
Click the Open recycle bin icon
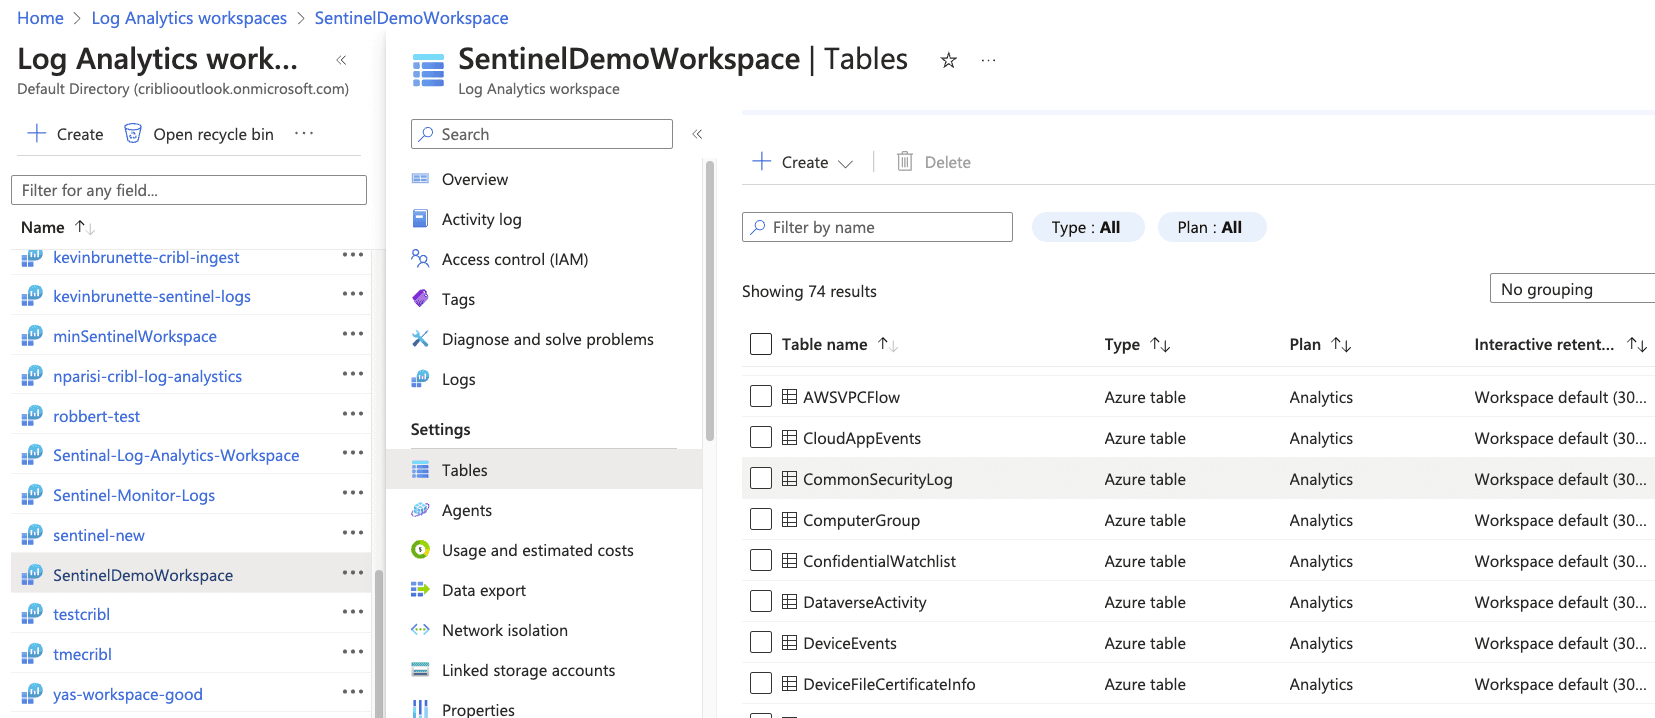[x=133, y=134]
